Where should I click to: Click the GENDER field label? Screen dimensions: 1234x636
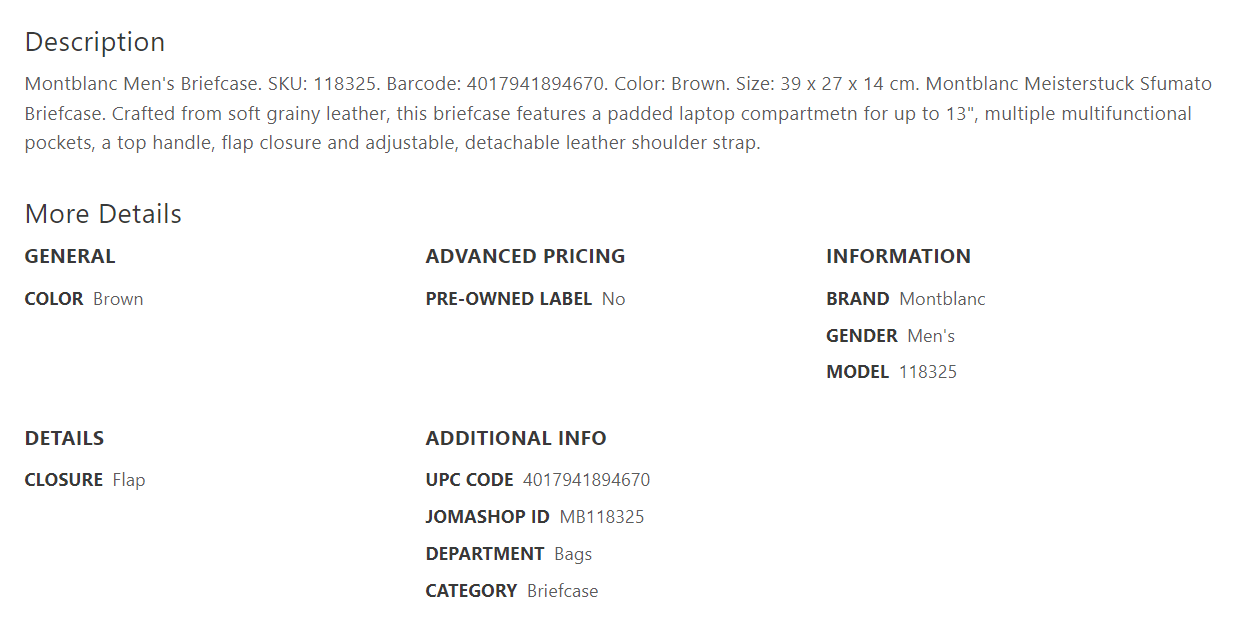click(862, 336)
